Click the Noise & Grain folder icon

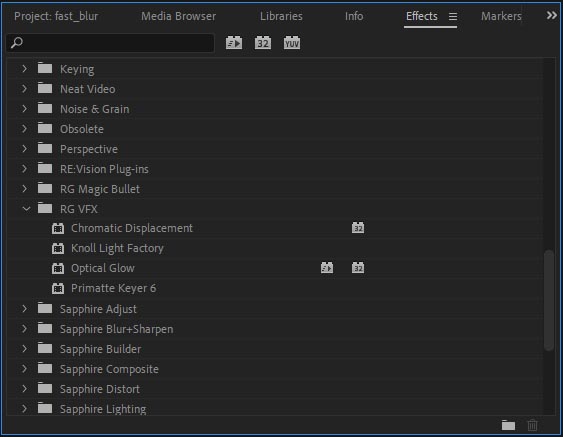pos(45,108)
